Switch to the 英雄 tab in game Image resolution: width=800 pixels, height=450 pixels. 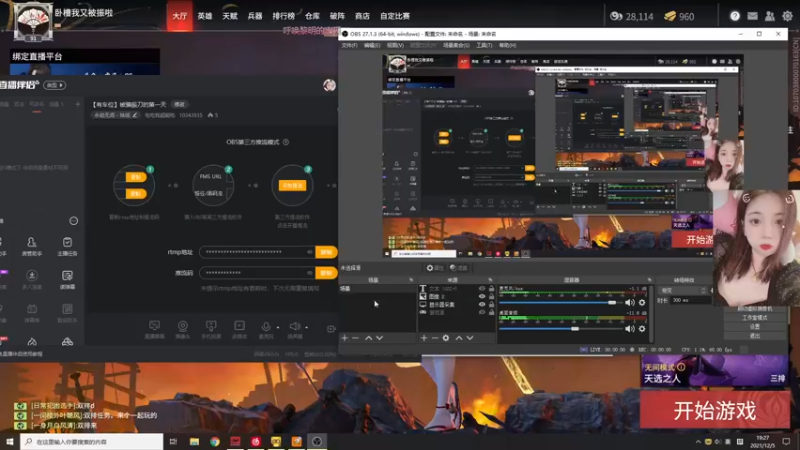coord(205,16)
